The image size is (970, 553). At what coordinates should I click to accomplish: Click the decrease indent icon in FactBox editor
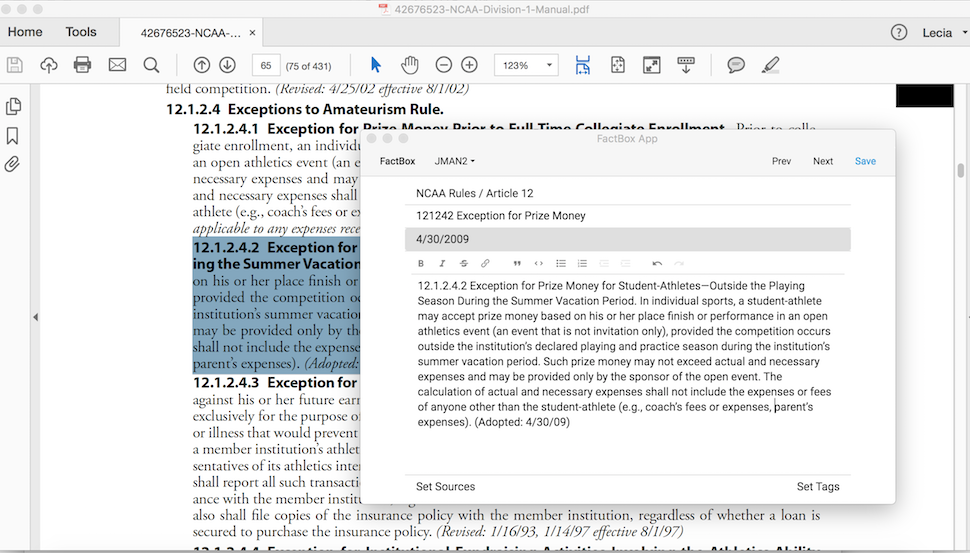pyautogui.click(x=604, y=264)
